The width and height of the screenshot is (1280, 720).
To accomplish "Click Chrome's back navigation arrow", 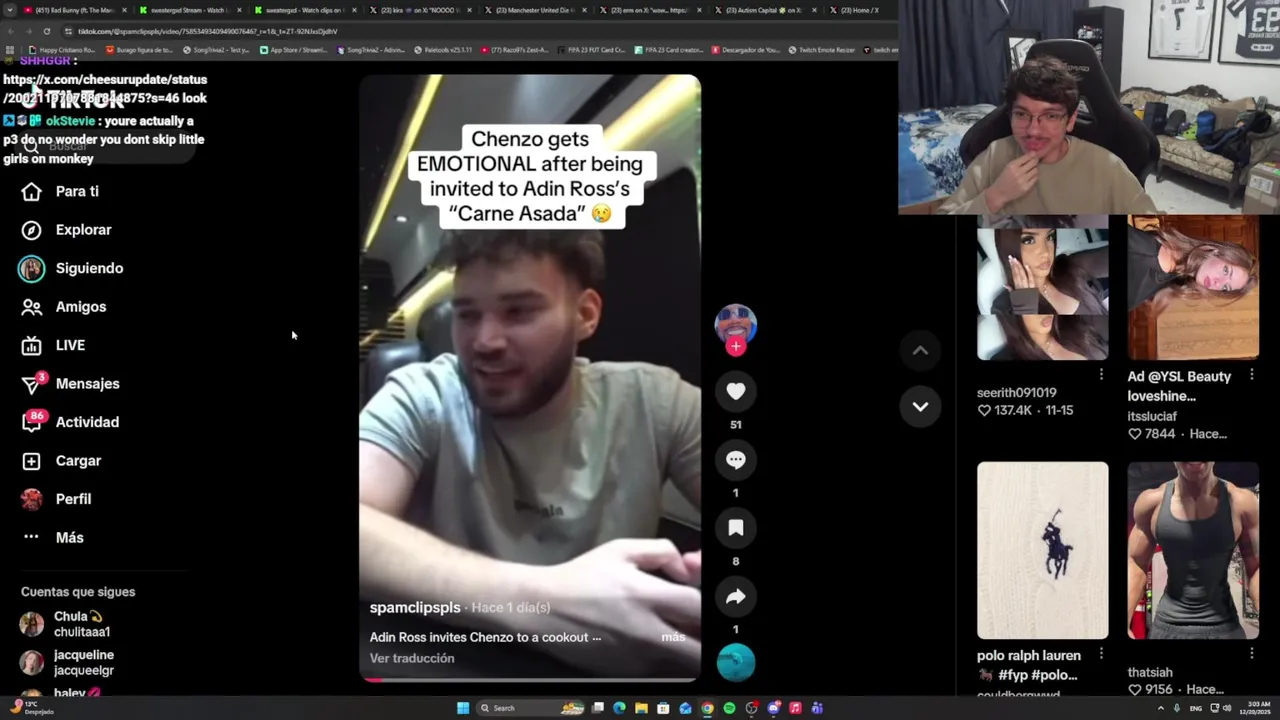I will point(11,31).
